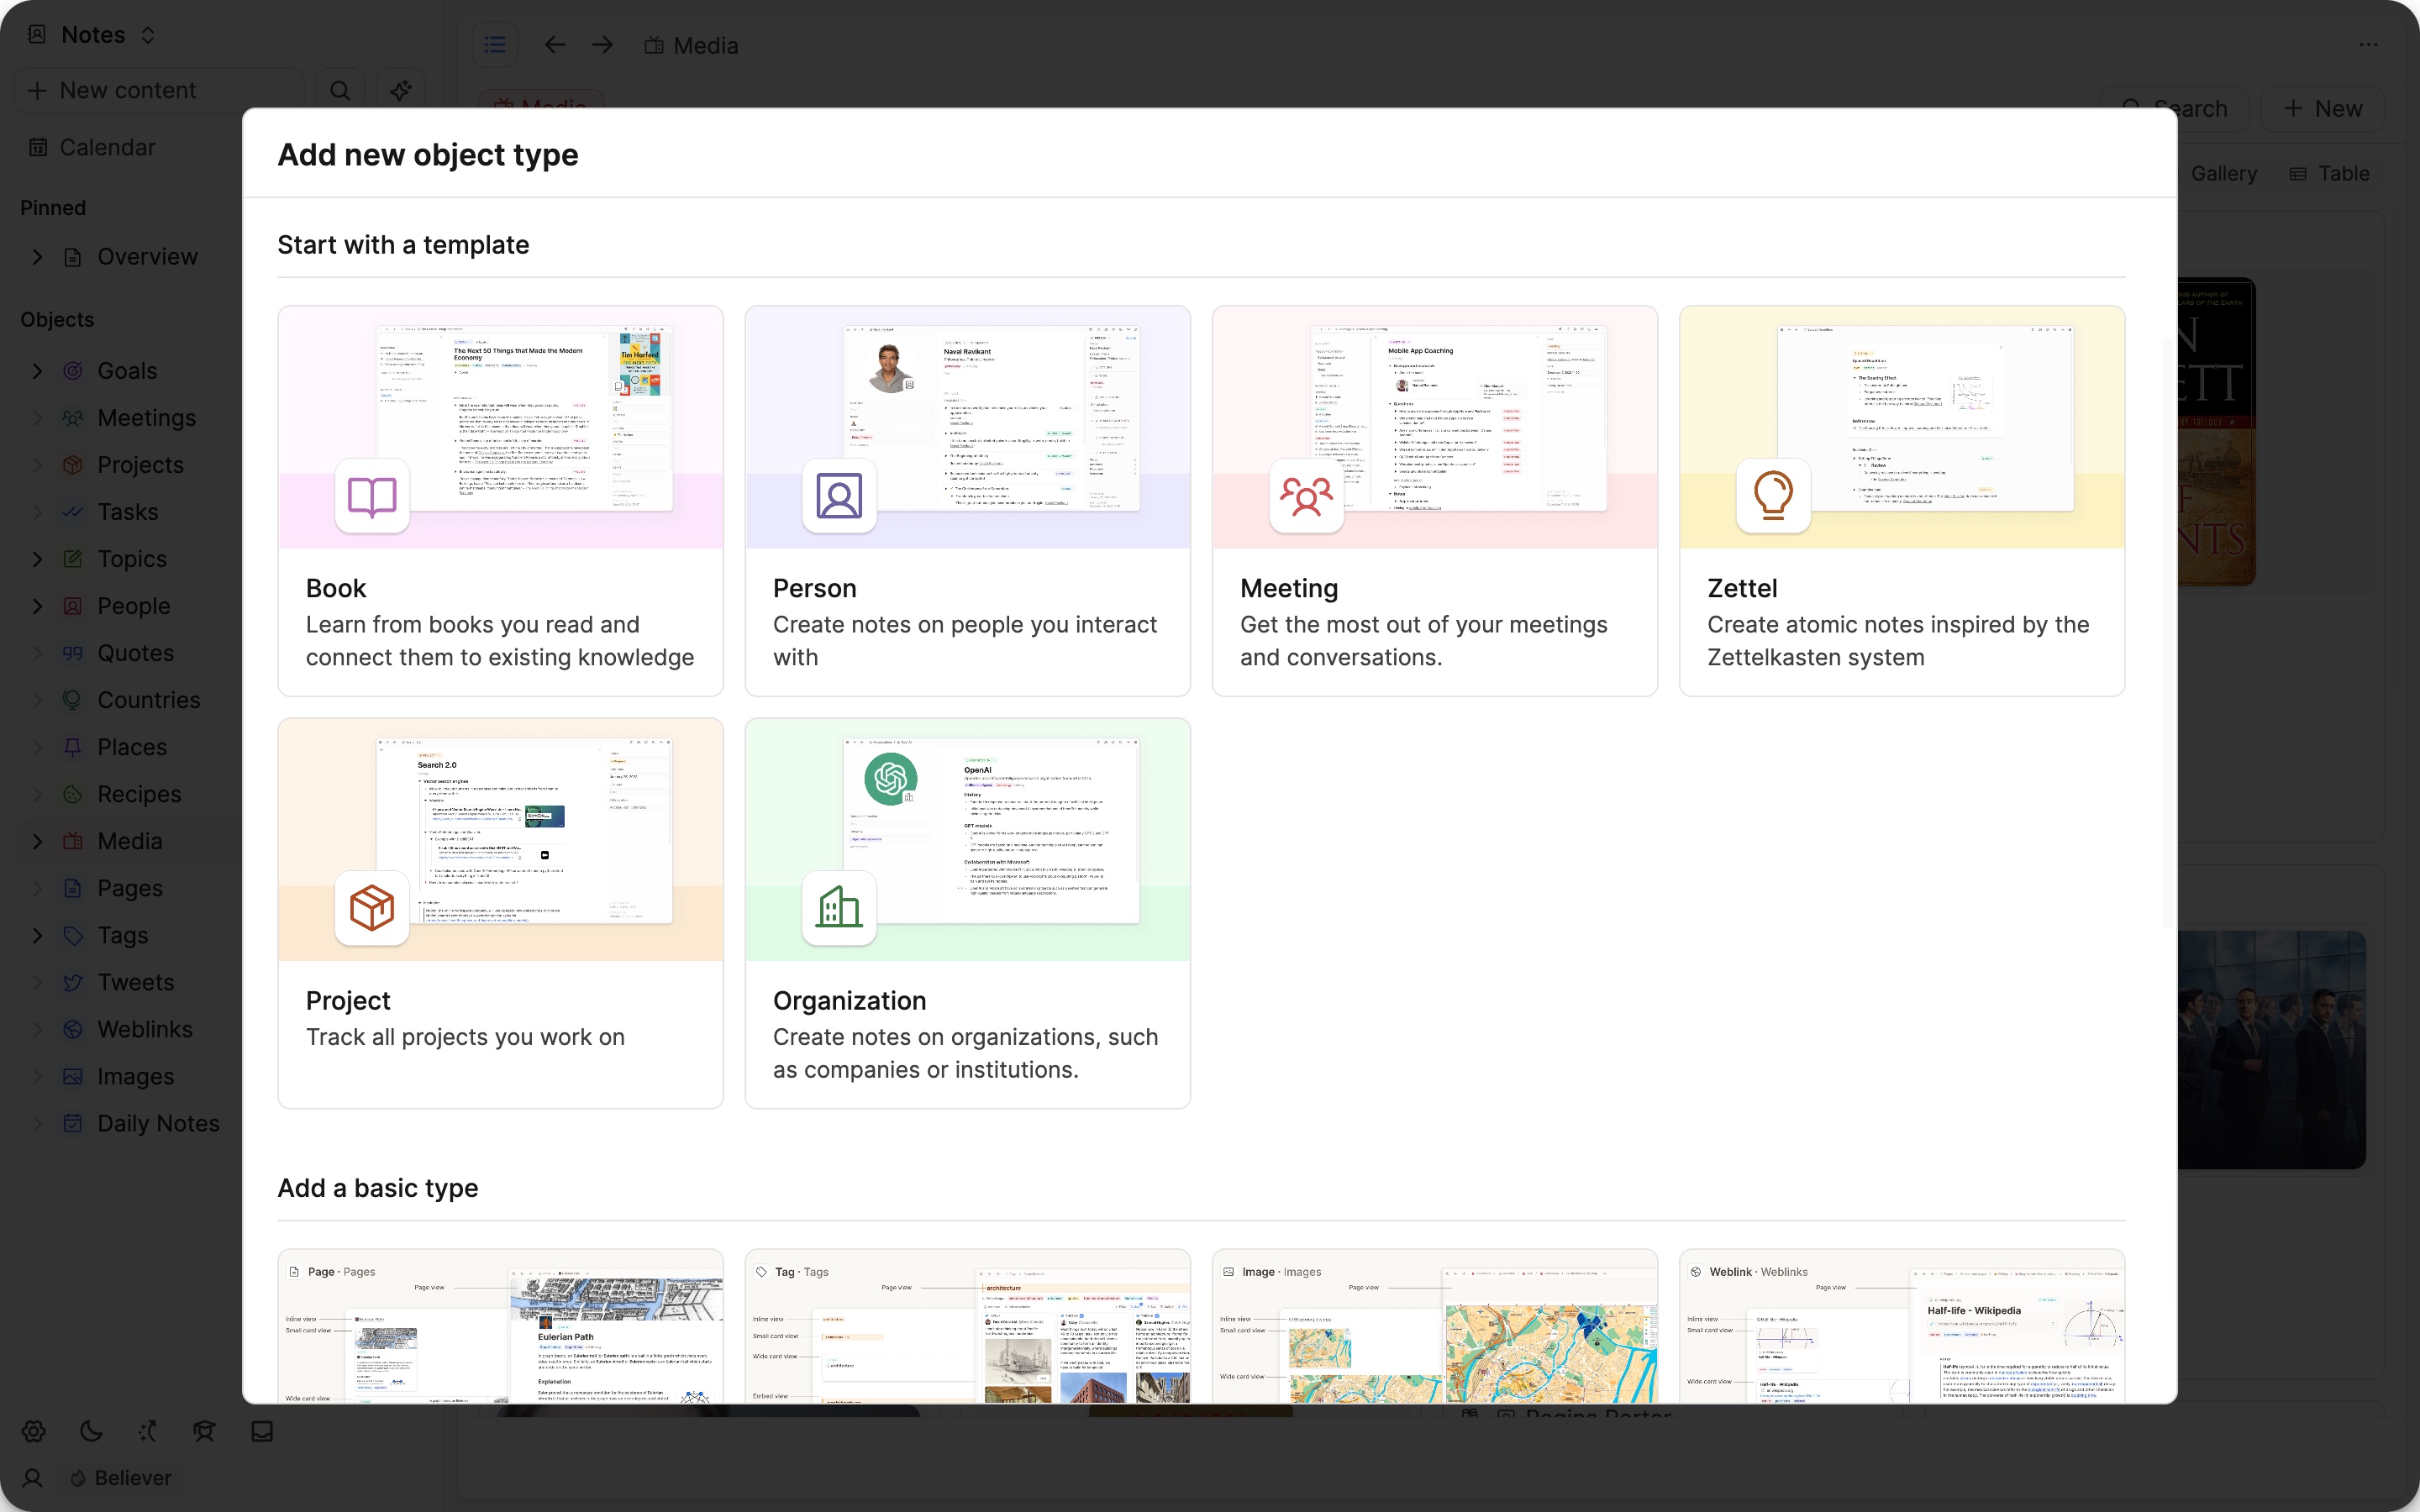Open Calendar in the sidebar
This screenshot has width=2420, height=1512.
[x=107, y=147]
